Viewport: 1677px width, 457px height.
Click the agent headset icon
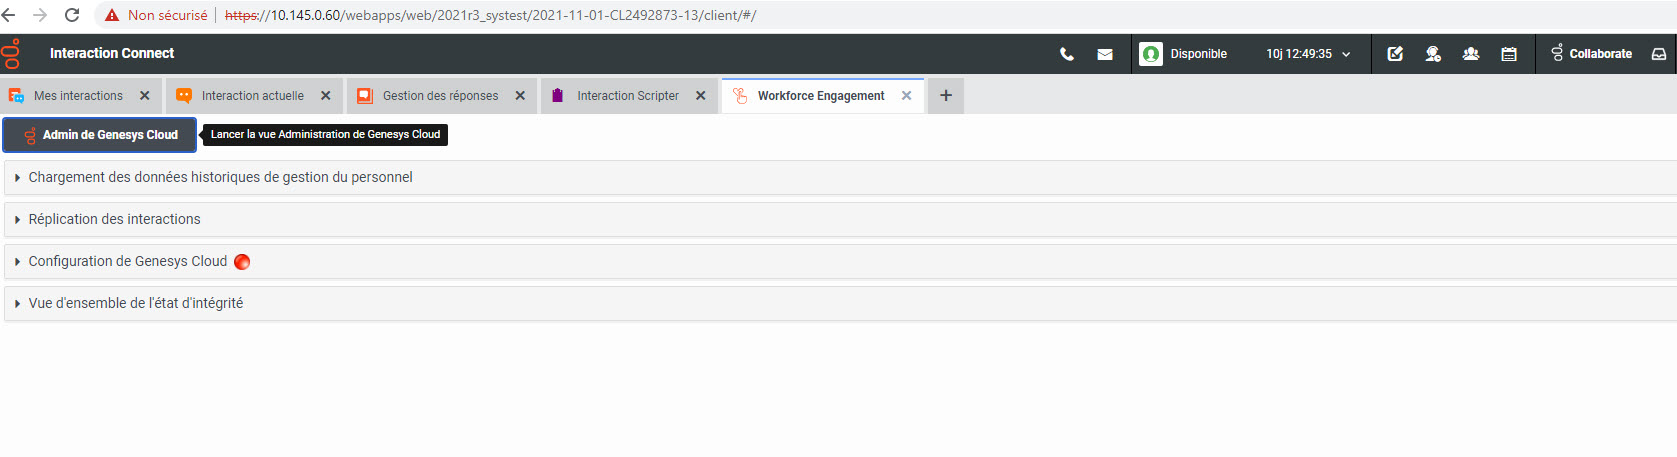(1433, 54)
